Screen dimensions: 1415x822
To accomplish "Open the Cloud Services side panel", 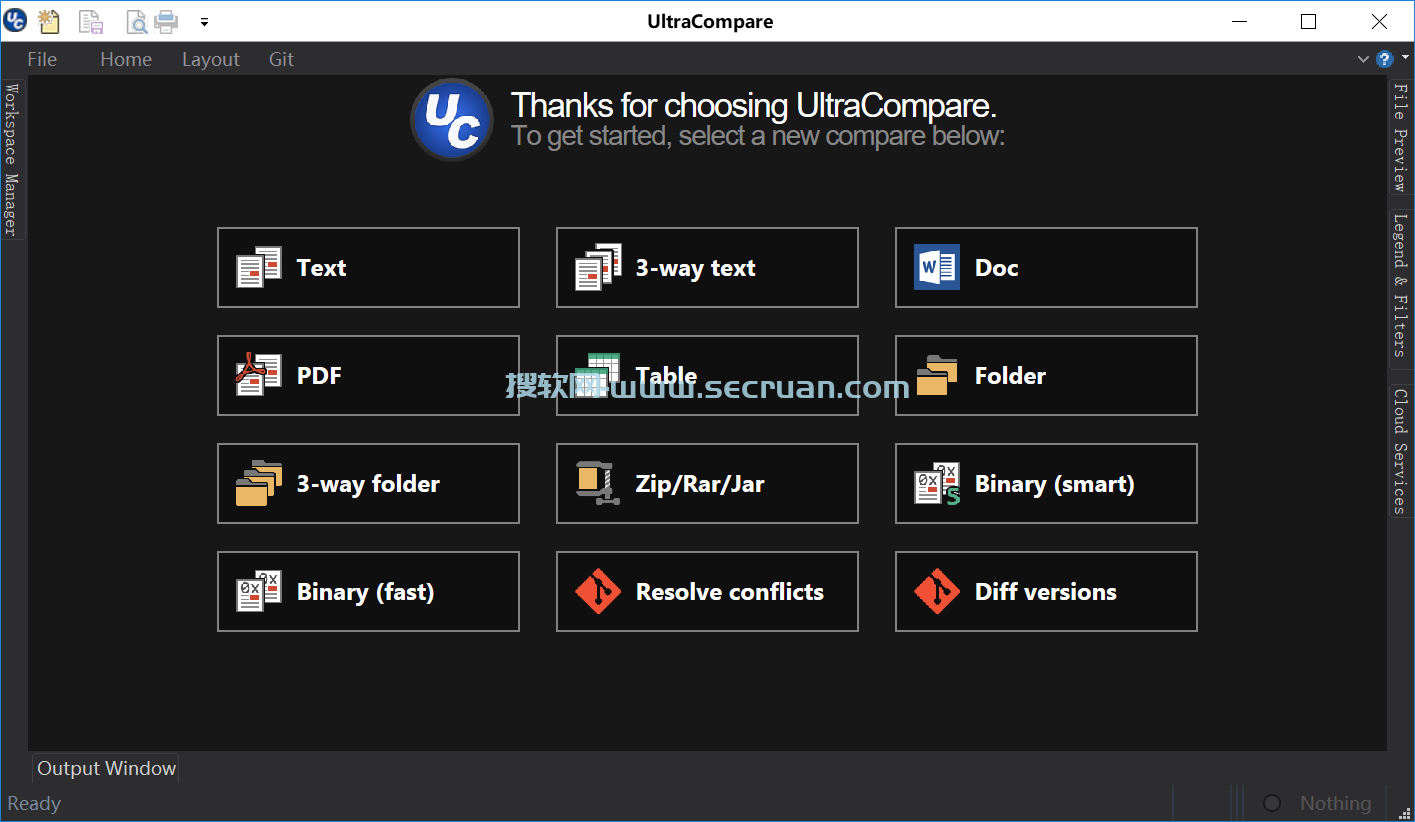I will (x=1400, y=450).
